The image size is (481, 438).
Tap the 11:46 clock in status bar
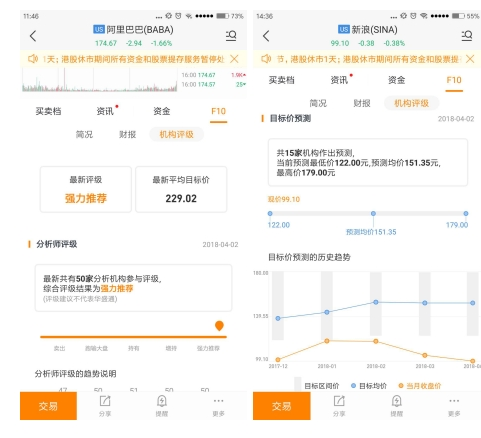(x=31, y=16)
